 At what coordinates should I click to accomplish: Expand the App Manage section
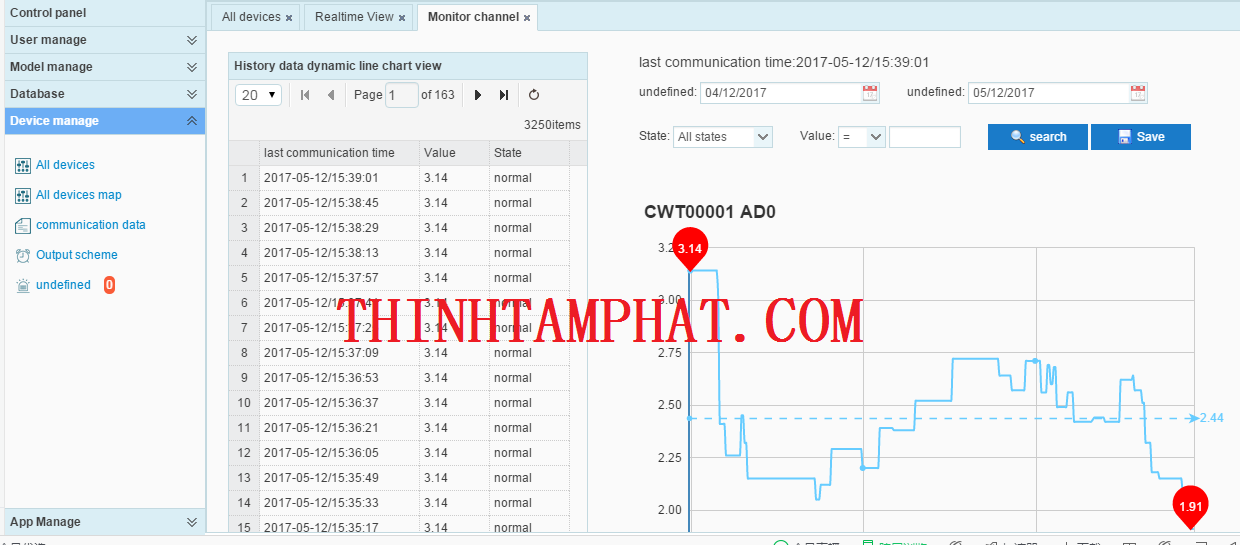(192, 522)
